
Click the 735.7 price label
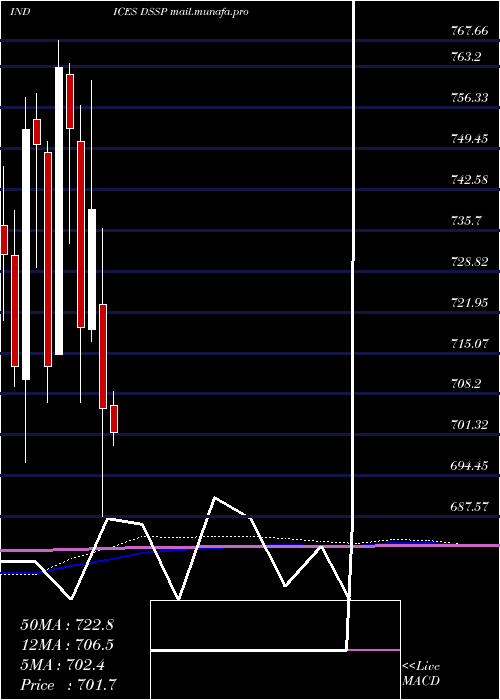(x=465, y=221)
